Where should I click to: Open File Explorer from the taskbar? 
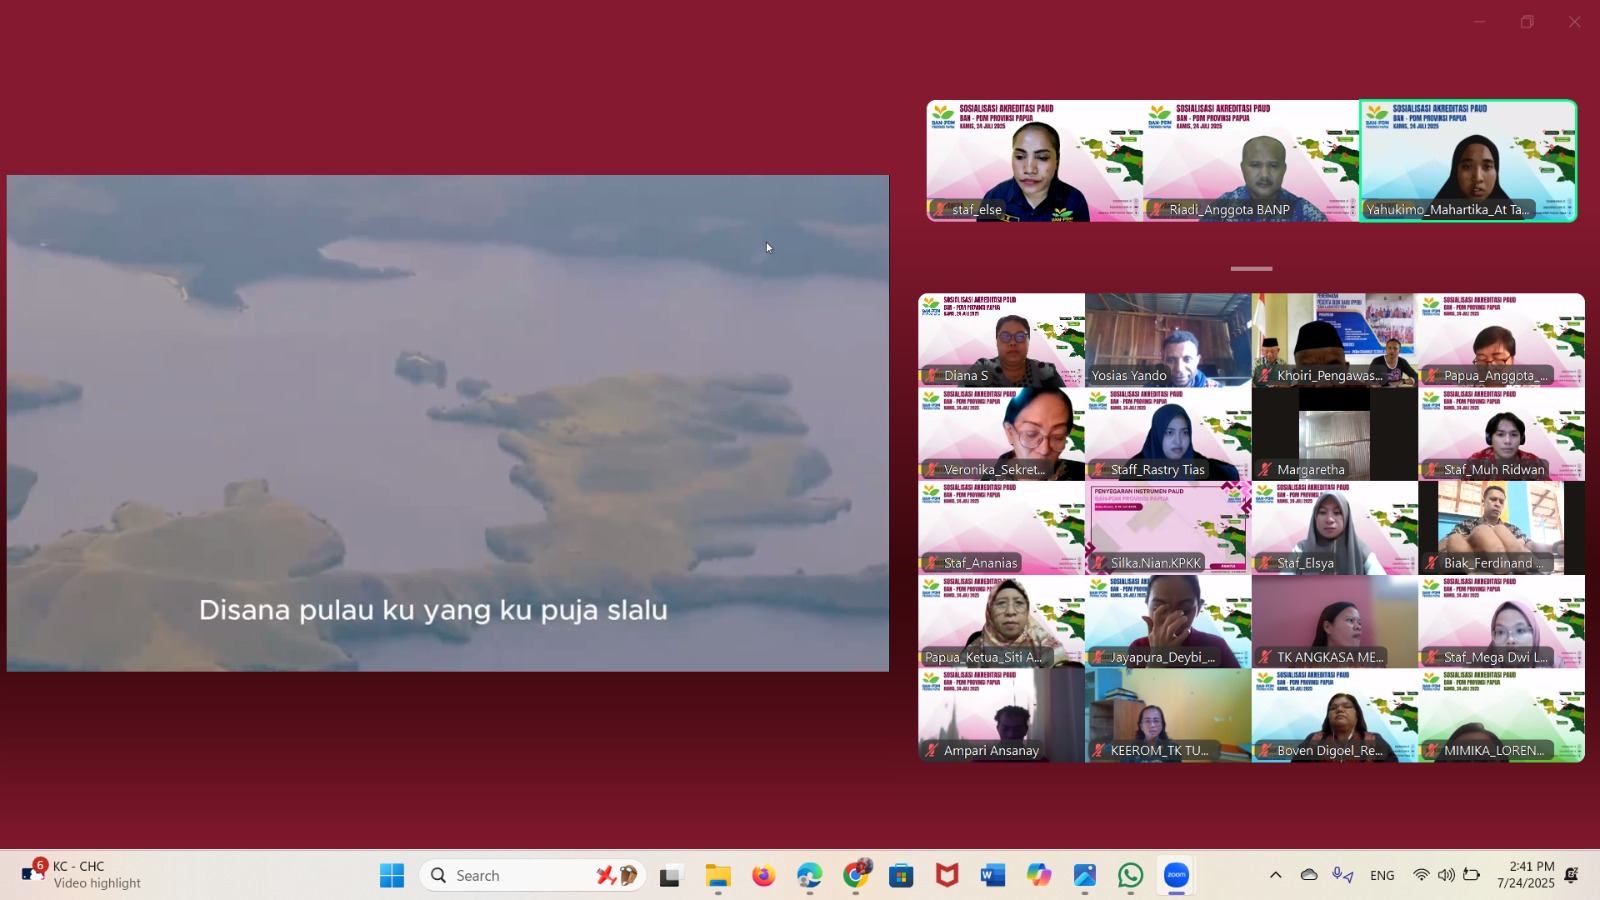(x=717, y=876)
